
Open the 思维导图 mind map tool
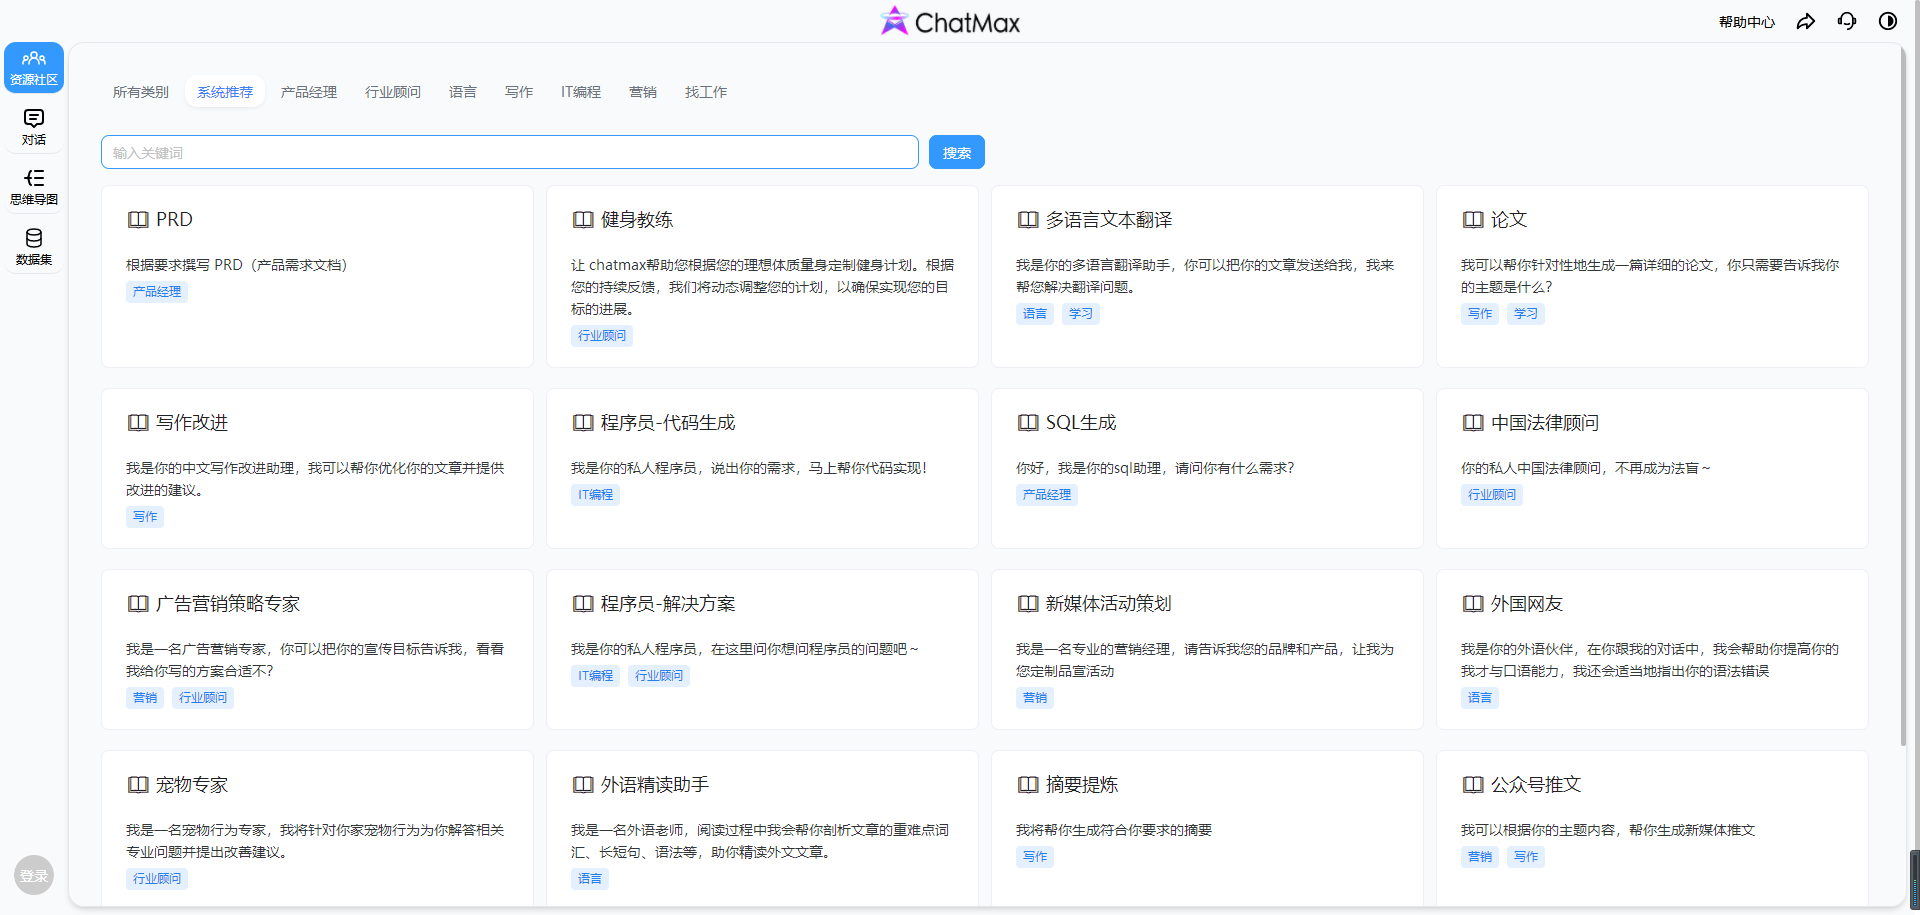pos(33,186)
